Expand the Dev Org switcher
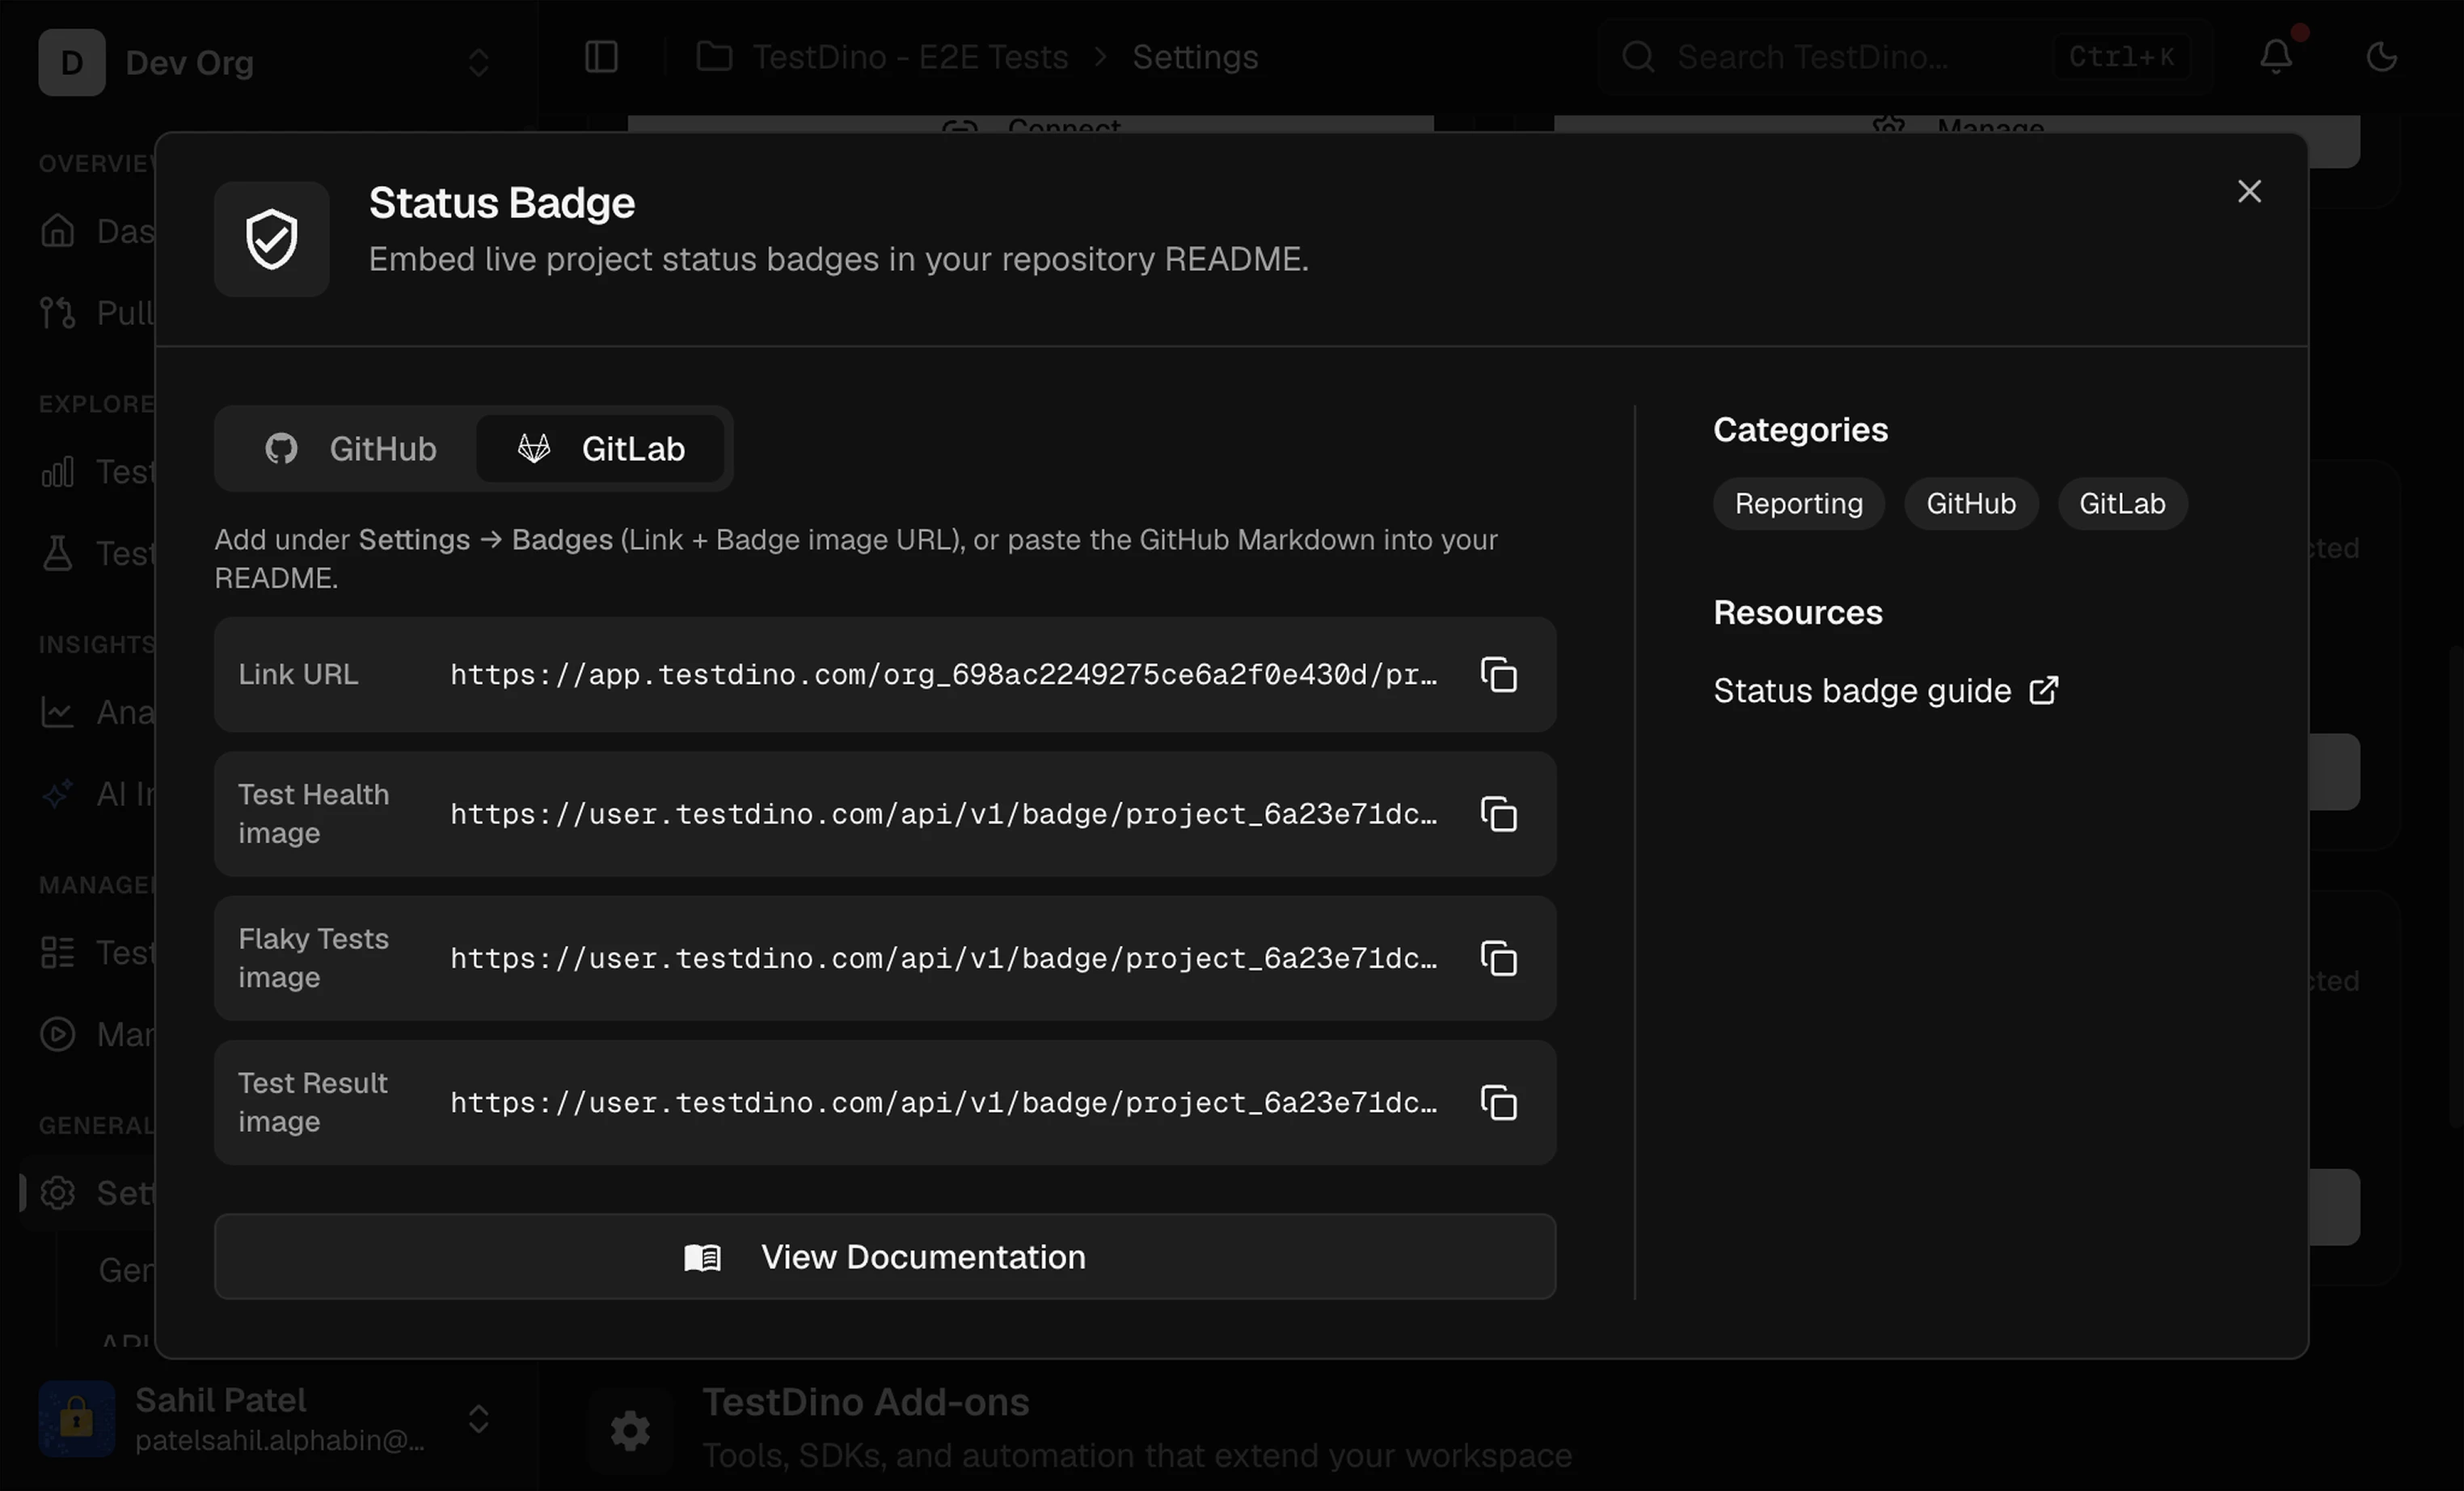 [x=478, y=62]
